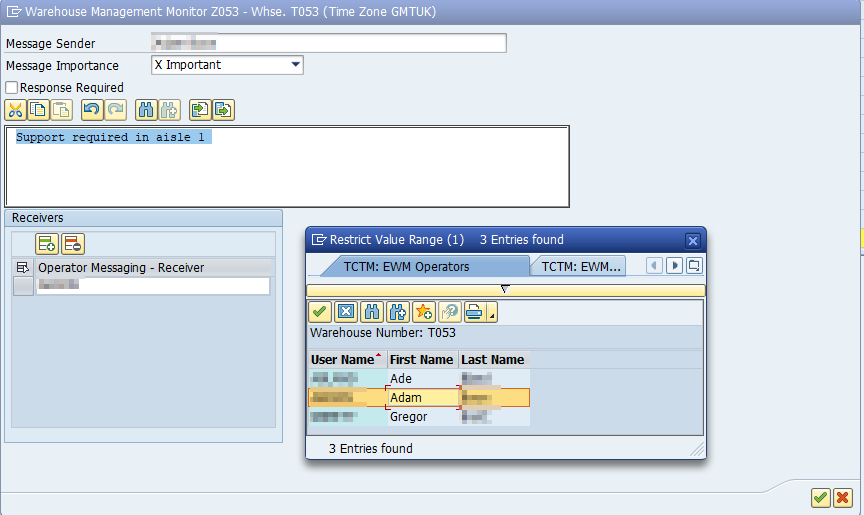Switch to the TCTM: EWM Operators tab
The width and height of the screenshot is (864, 515).
coord(418,266)
